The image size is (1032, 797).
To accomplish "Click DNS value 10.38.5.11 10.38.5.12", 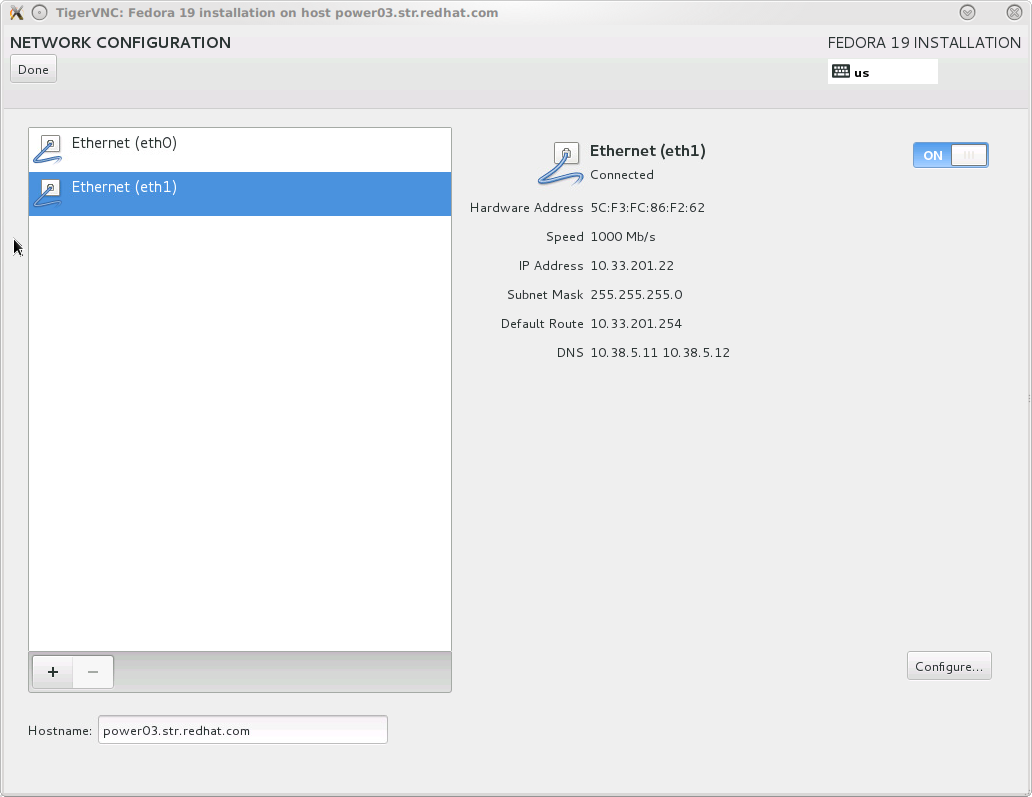I will (x=660, y=352).
